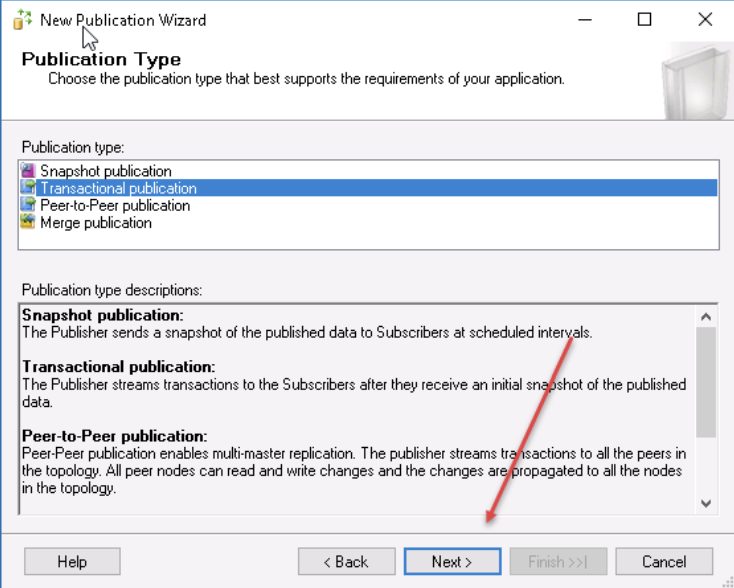Viewport: 734px width, 588px height.
Task: Click the New Publication Wizard title icon
Action: [x=22, y=20]
